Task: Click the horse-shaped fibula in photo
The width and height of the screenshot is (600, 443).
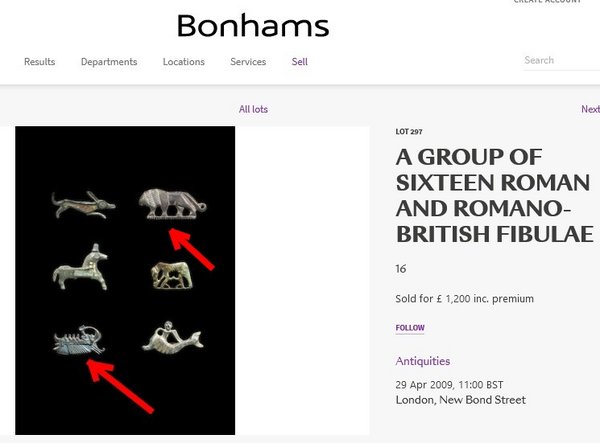Action: click(x=80, y=267)
